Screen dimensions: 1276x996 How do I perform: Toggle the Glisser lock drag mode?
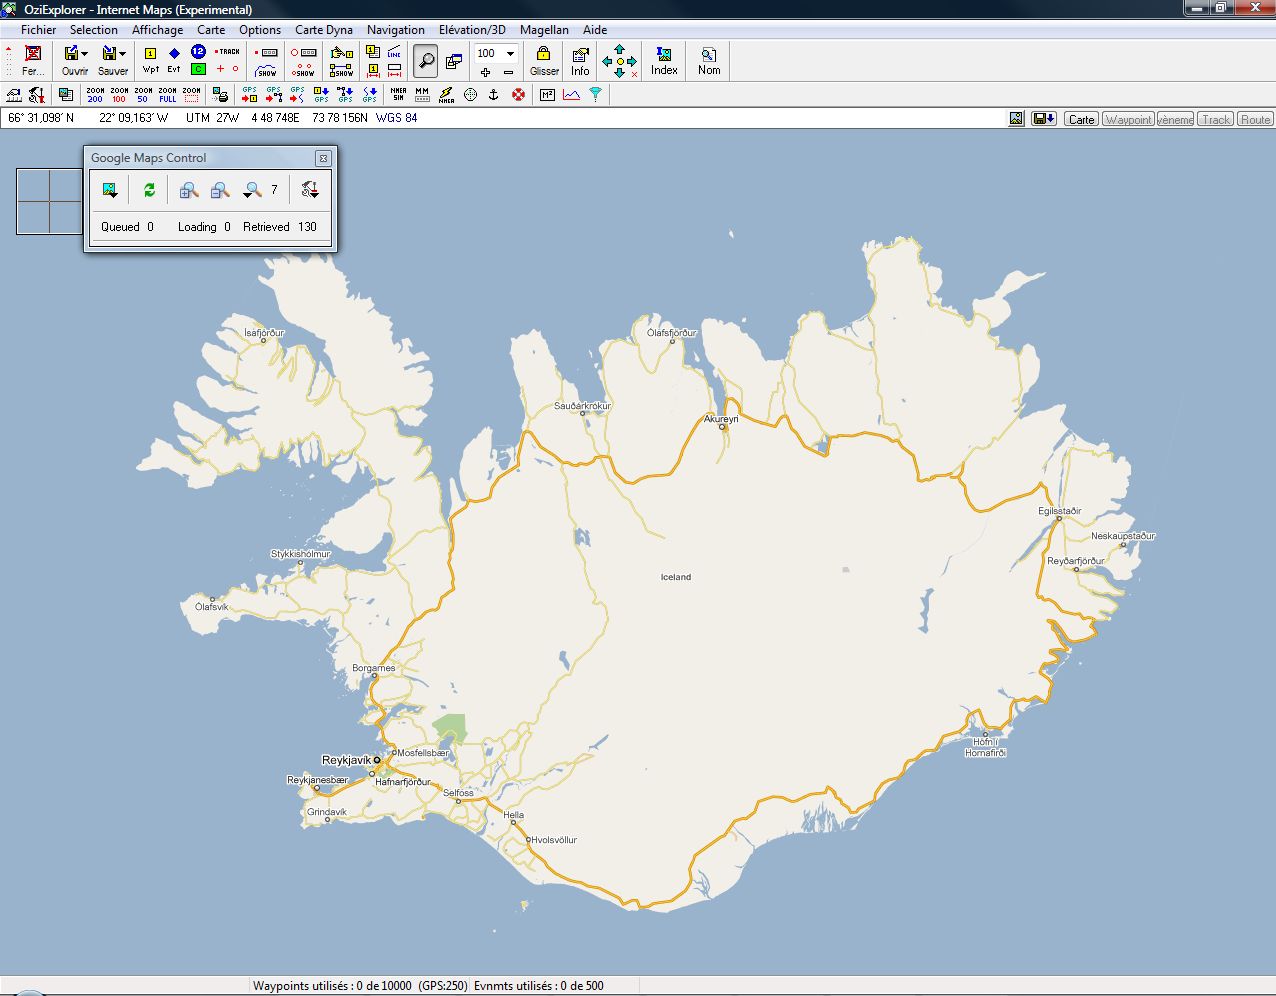[x=544, y=61]
